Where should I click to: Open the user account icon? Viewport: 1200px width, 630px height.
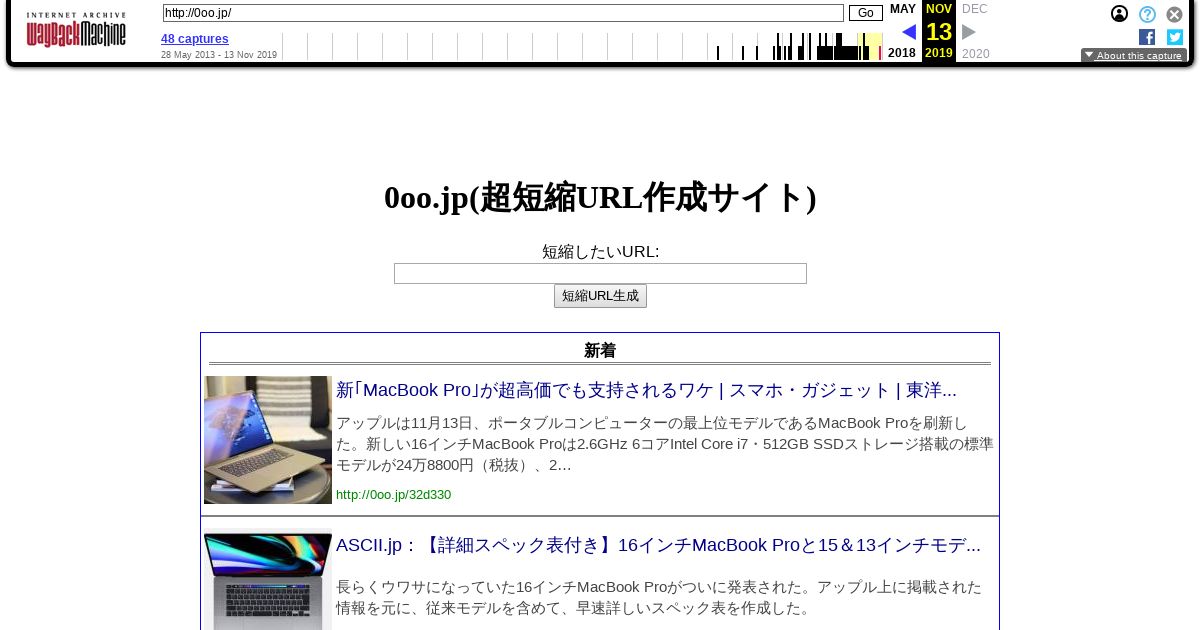click(1119, 14)
